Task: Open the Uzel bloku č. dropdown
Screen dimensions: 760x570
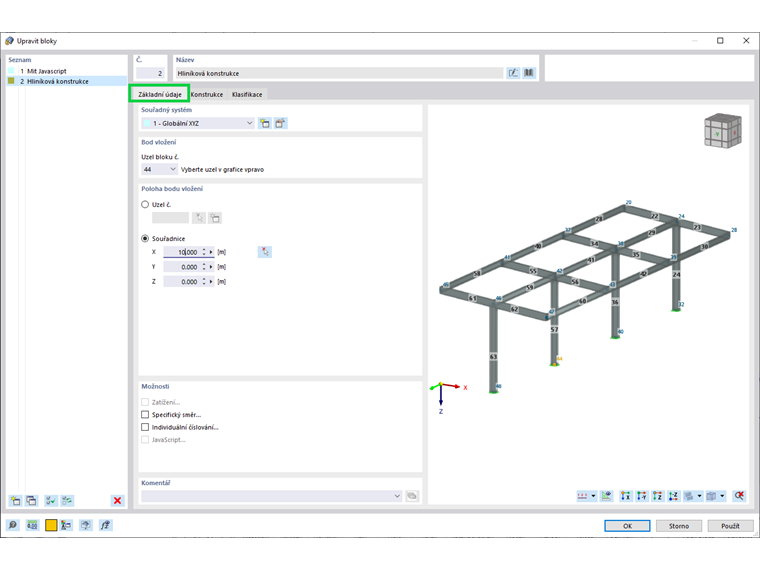Action: (x=159, y=169)
